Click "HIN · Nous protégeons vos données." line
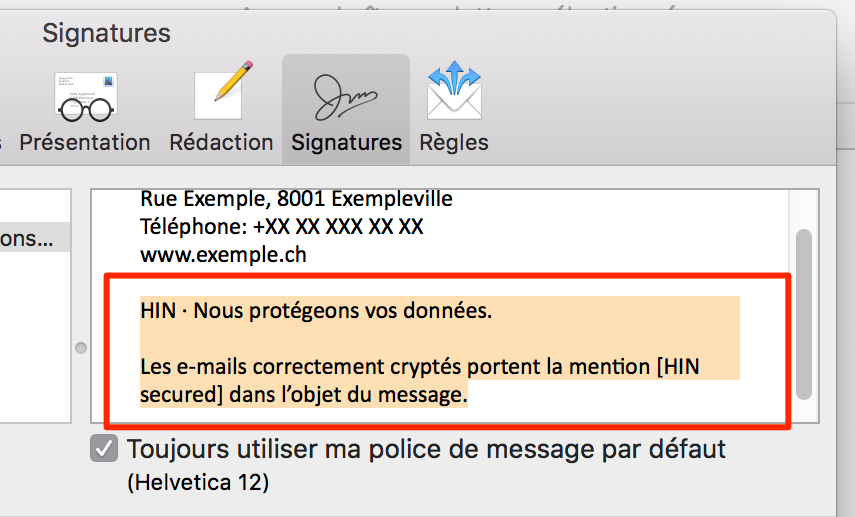 point(316,311)
